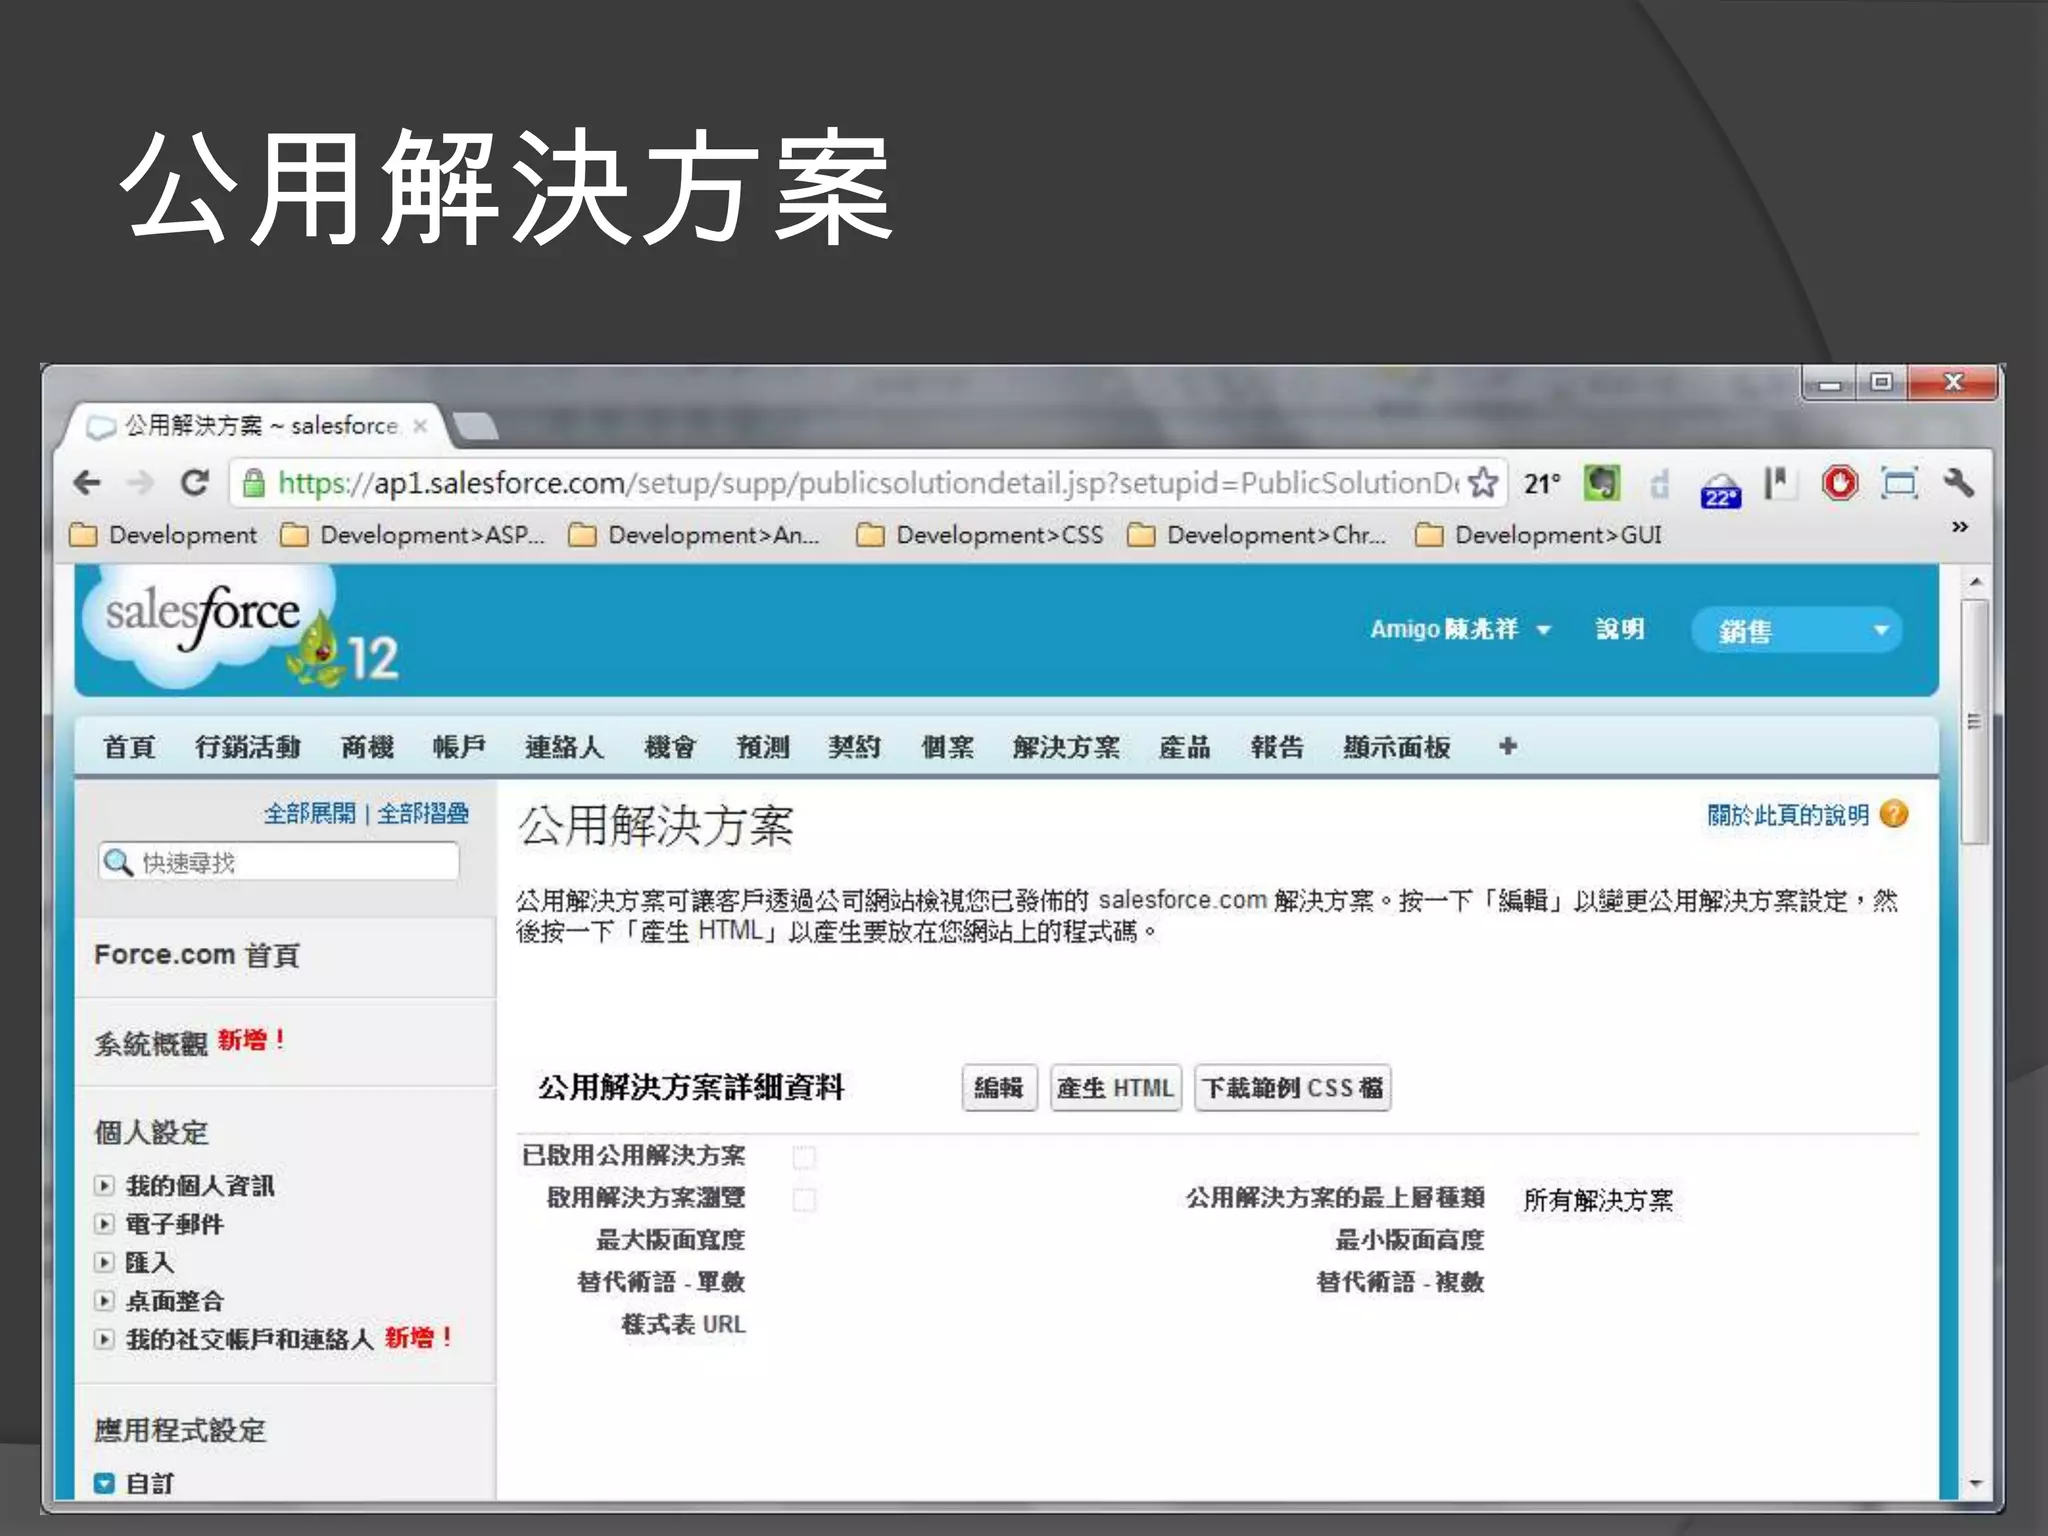Expand the 電子郵件 sidebar item
The width and height of the screenshot is (2048, 1536).
(x=104, y=1223)
